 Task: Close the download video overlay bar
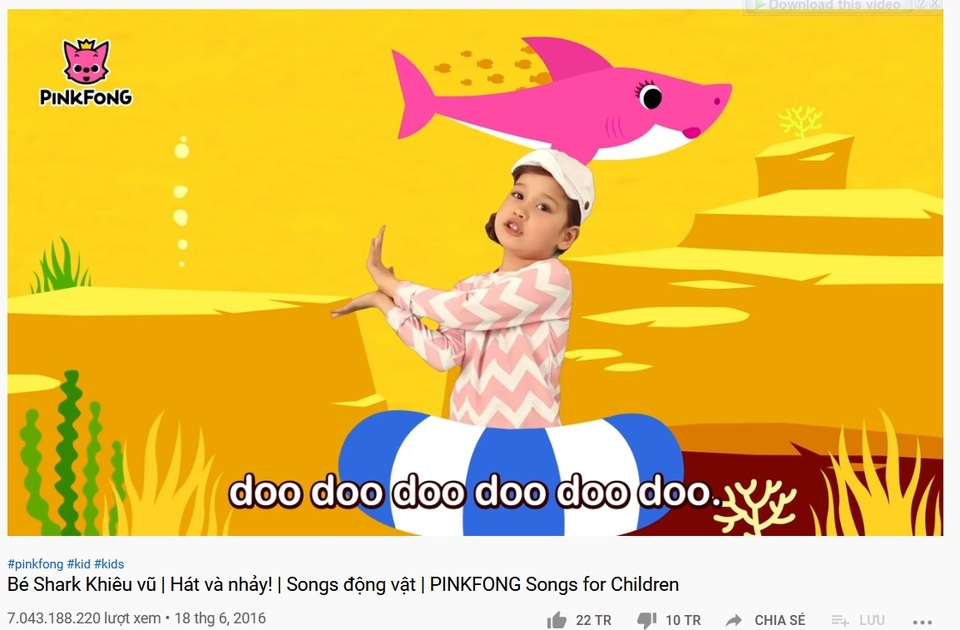936,4
